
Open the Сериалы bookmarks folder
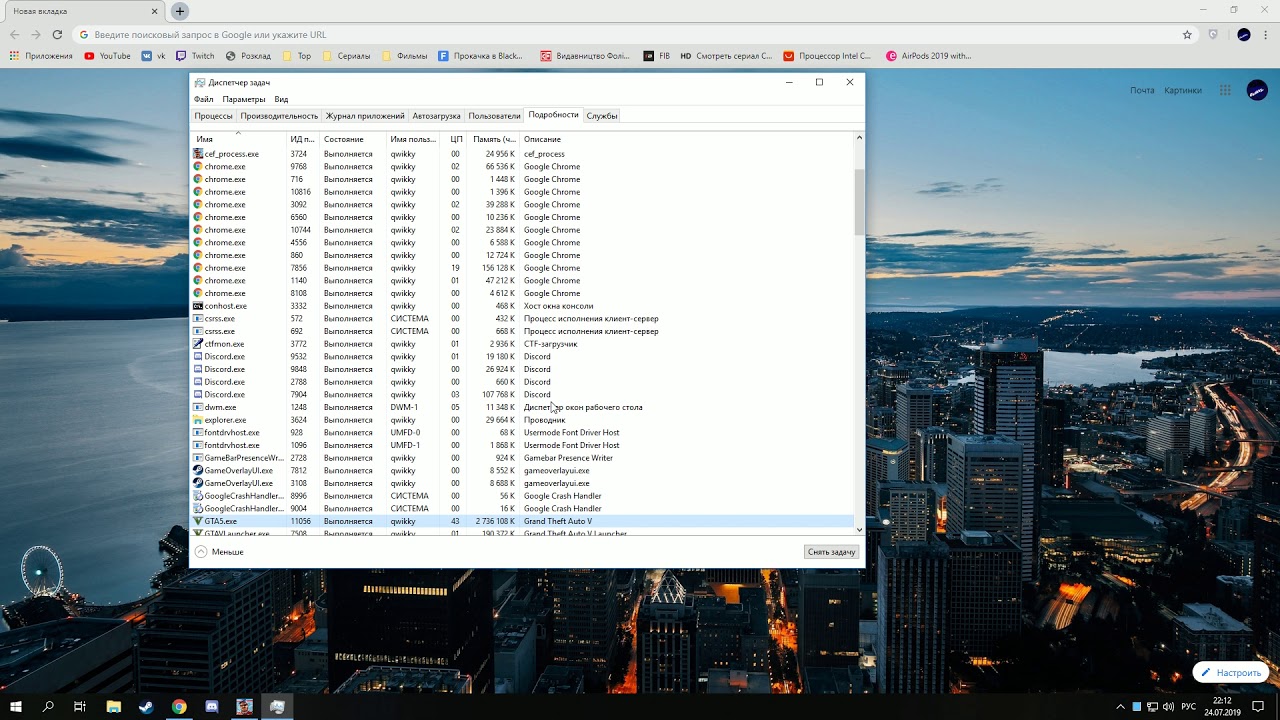click(x=346, y=56)
